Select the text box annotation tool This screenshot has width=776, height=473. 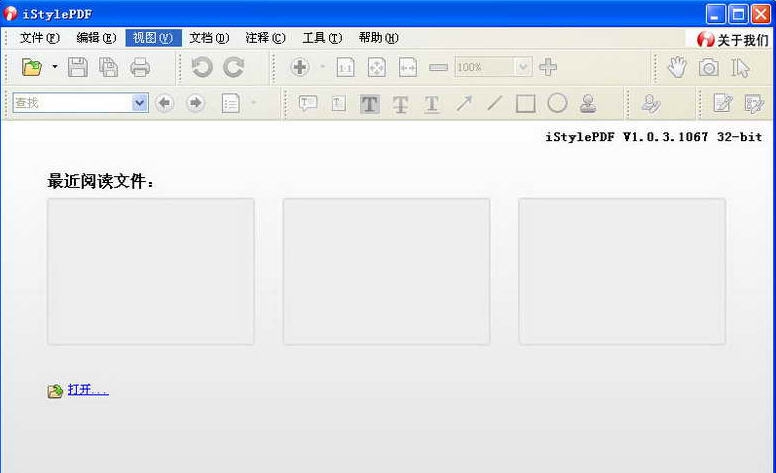[x=339, y=103]
